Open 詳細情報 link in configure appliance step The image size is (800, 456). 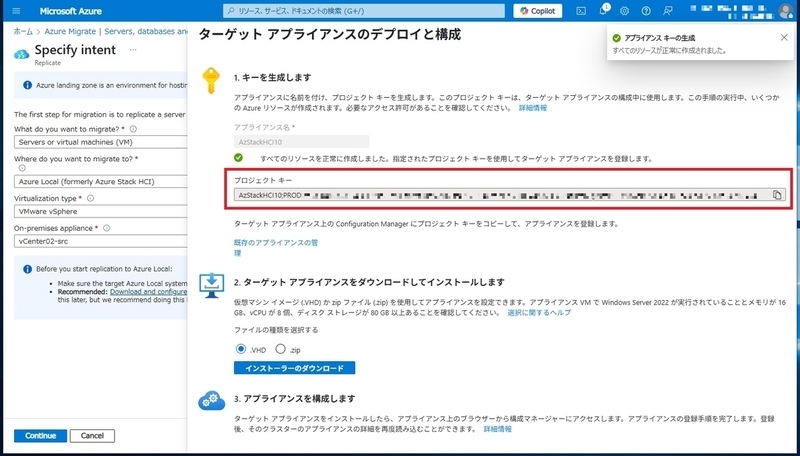497,429
